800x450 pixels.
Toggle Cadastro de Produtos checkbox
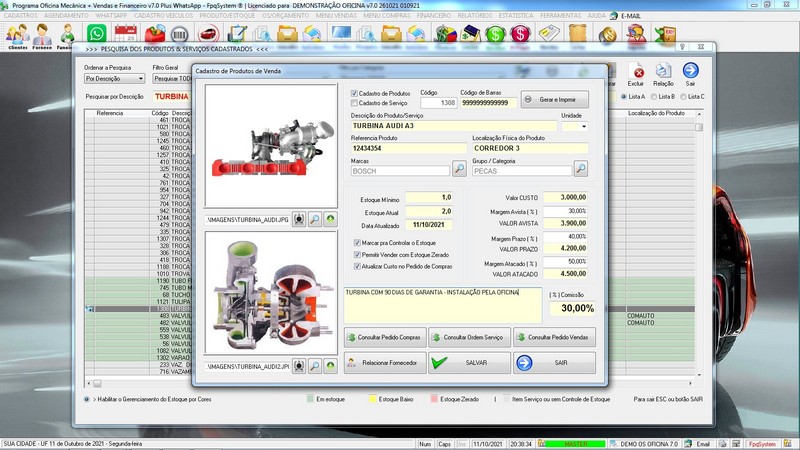point(354,93)
